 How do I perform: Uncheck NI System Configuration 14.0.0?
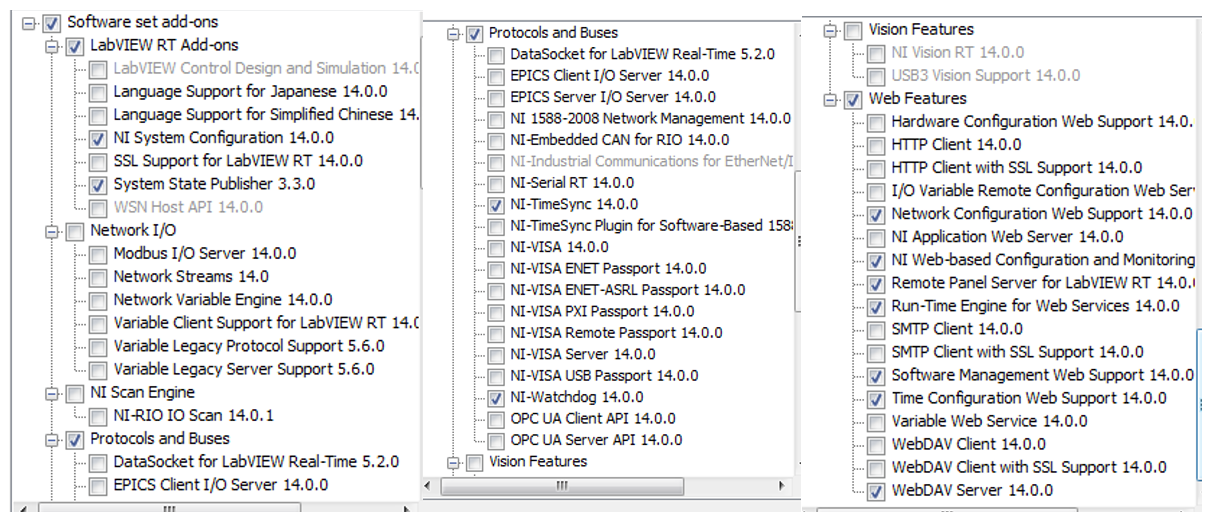coord(97,139)
